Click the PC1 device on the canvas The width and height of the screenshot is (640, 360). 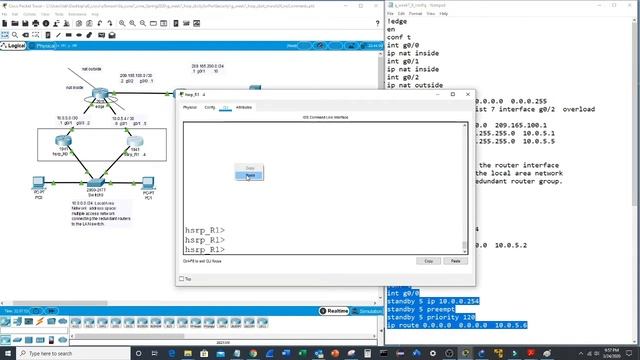click(x=148, y=183)
